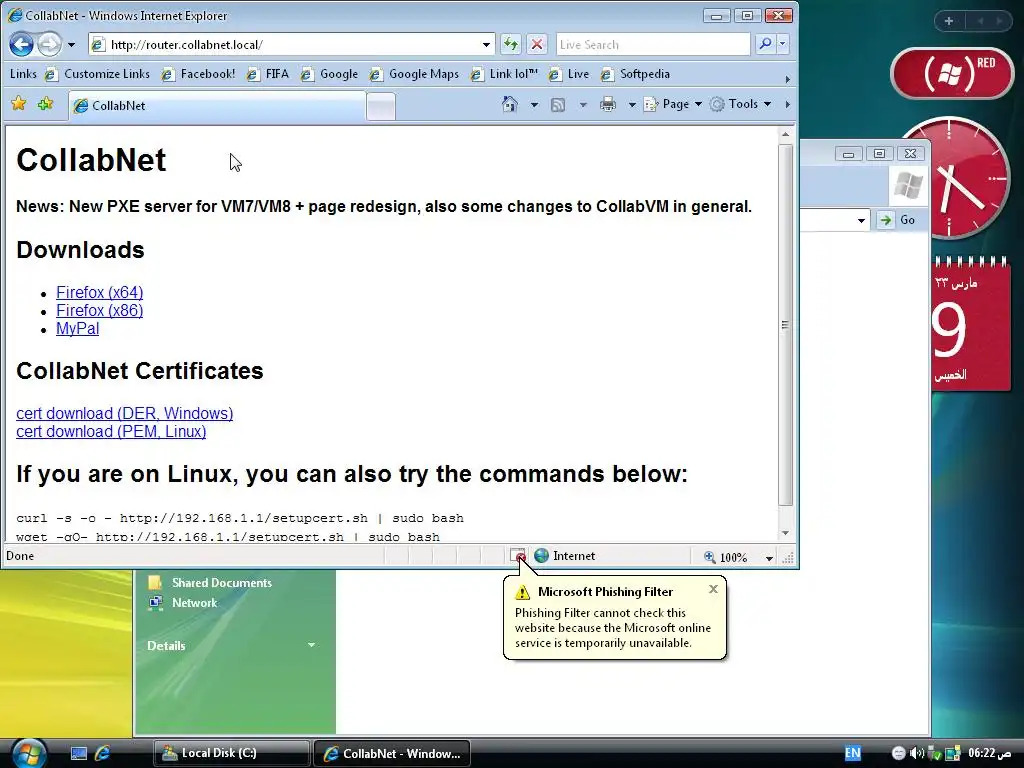1024x768 pixels.
Task: Click the CollabNet taskbar button
Action: [x=392, y=754]
